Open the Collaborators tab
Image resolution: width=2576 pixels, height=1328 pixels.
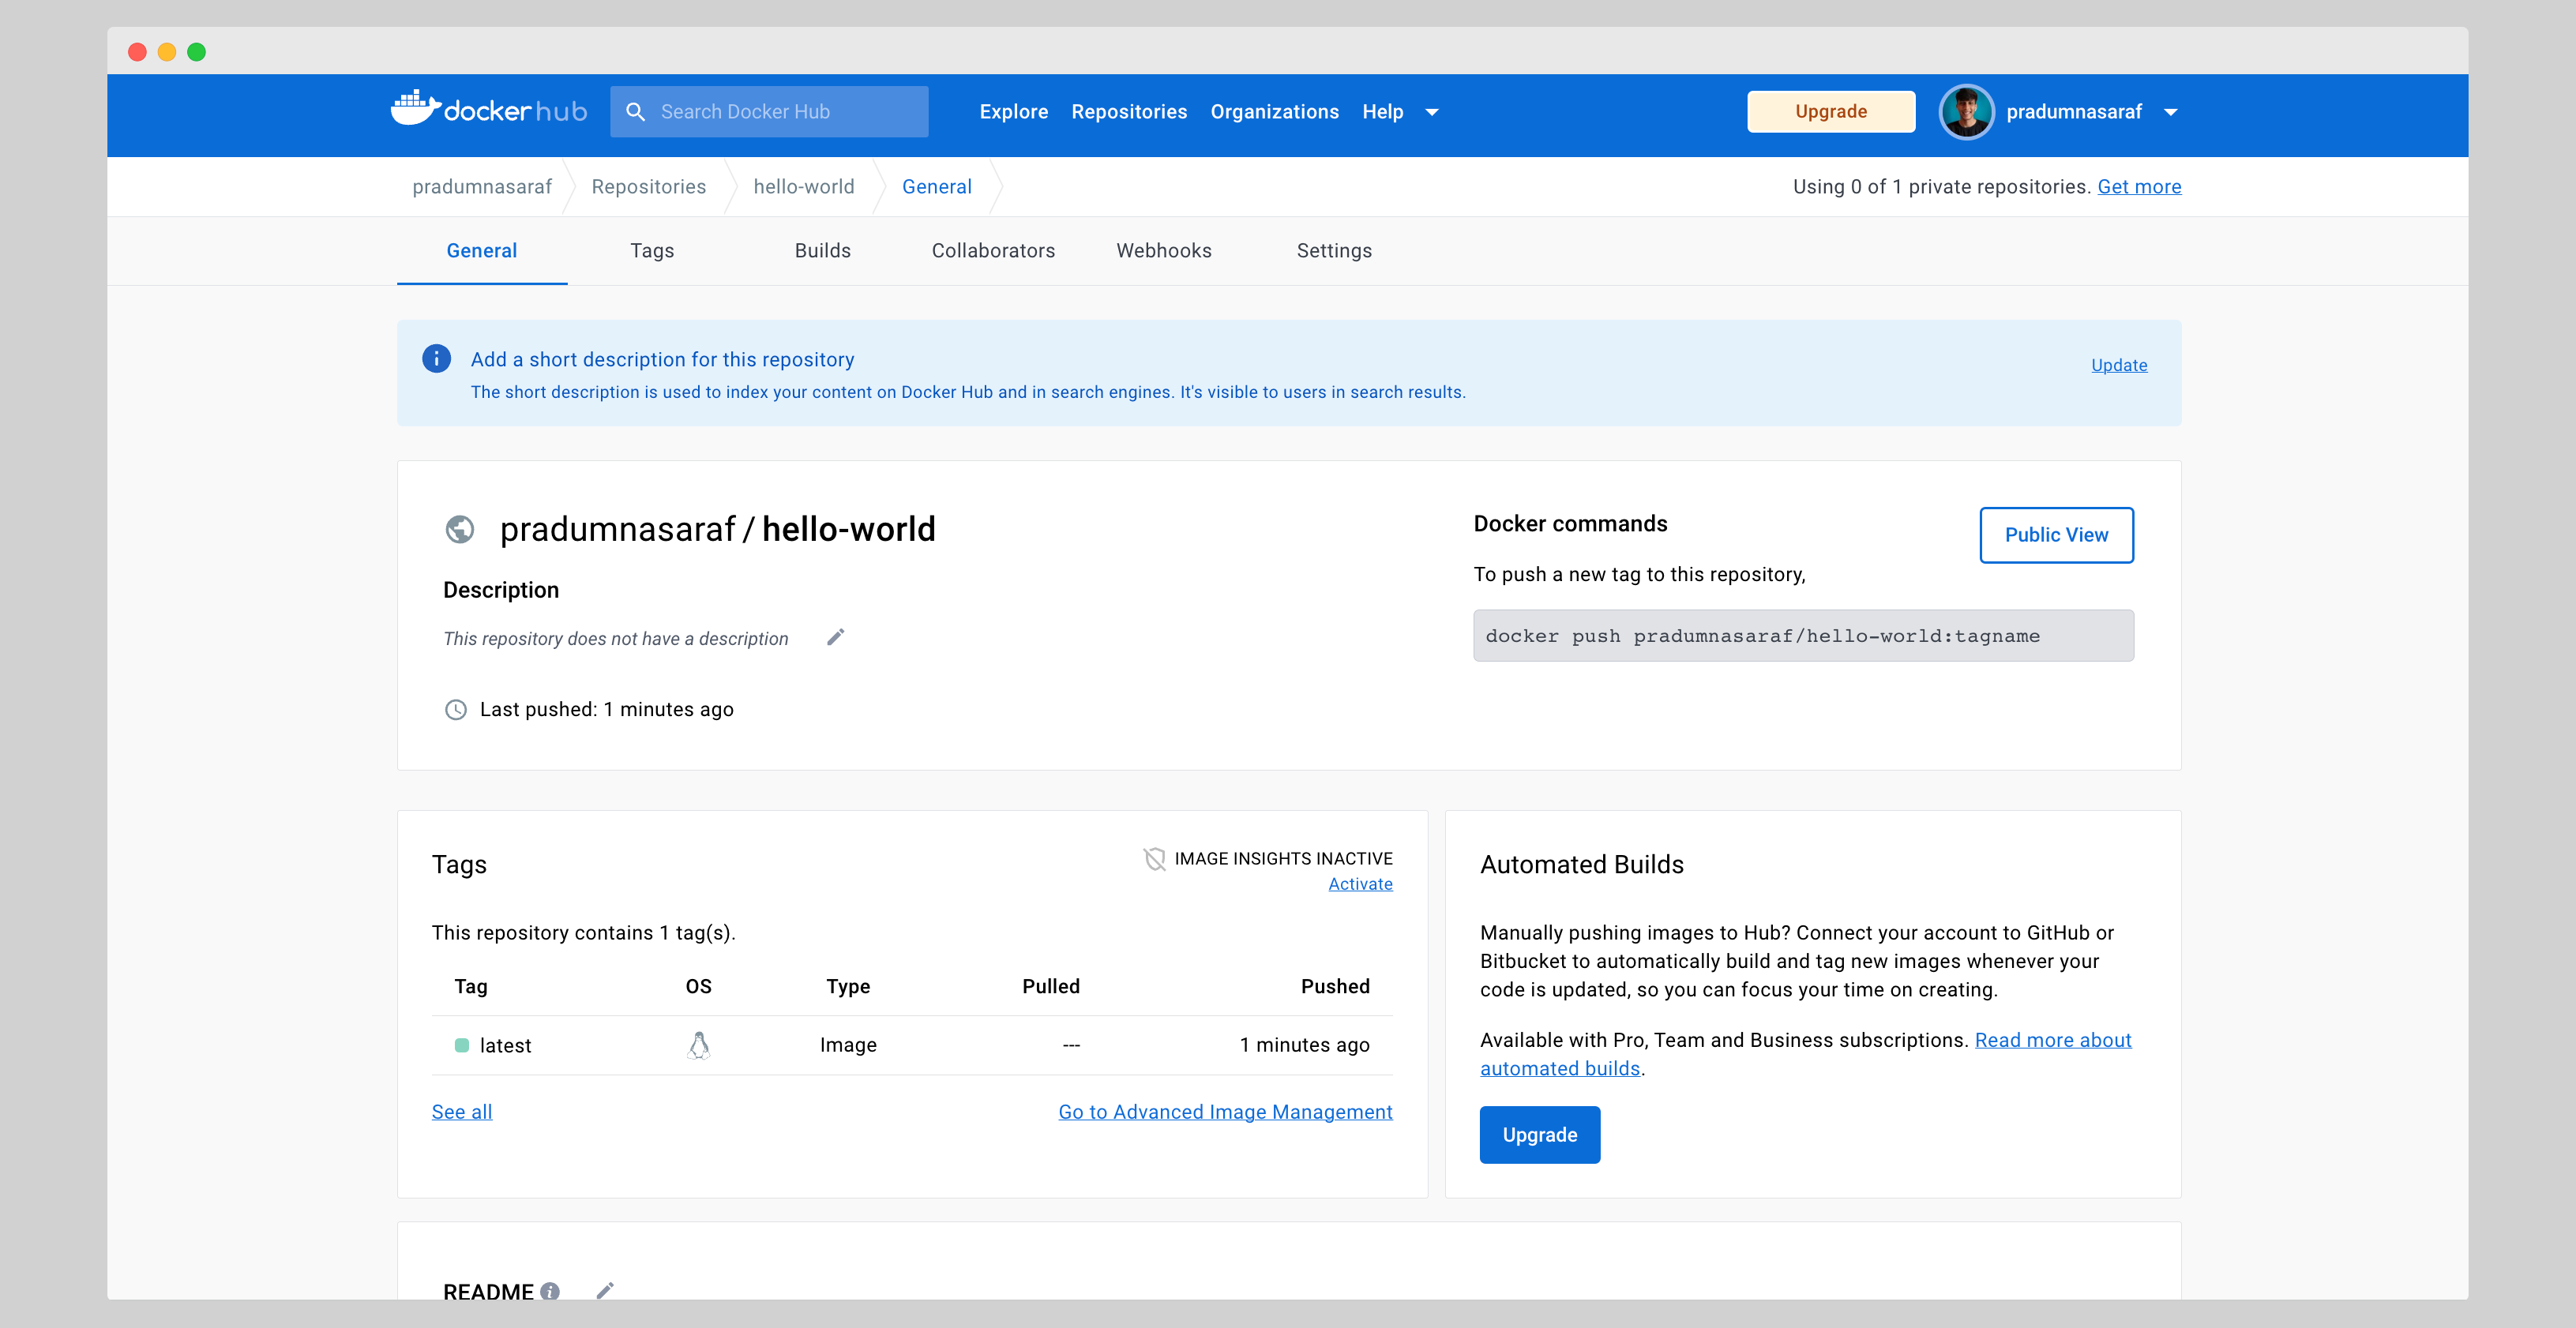pyautogui.click(x=993, y=251)
